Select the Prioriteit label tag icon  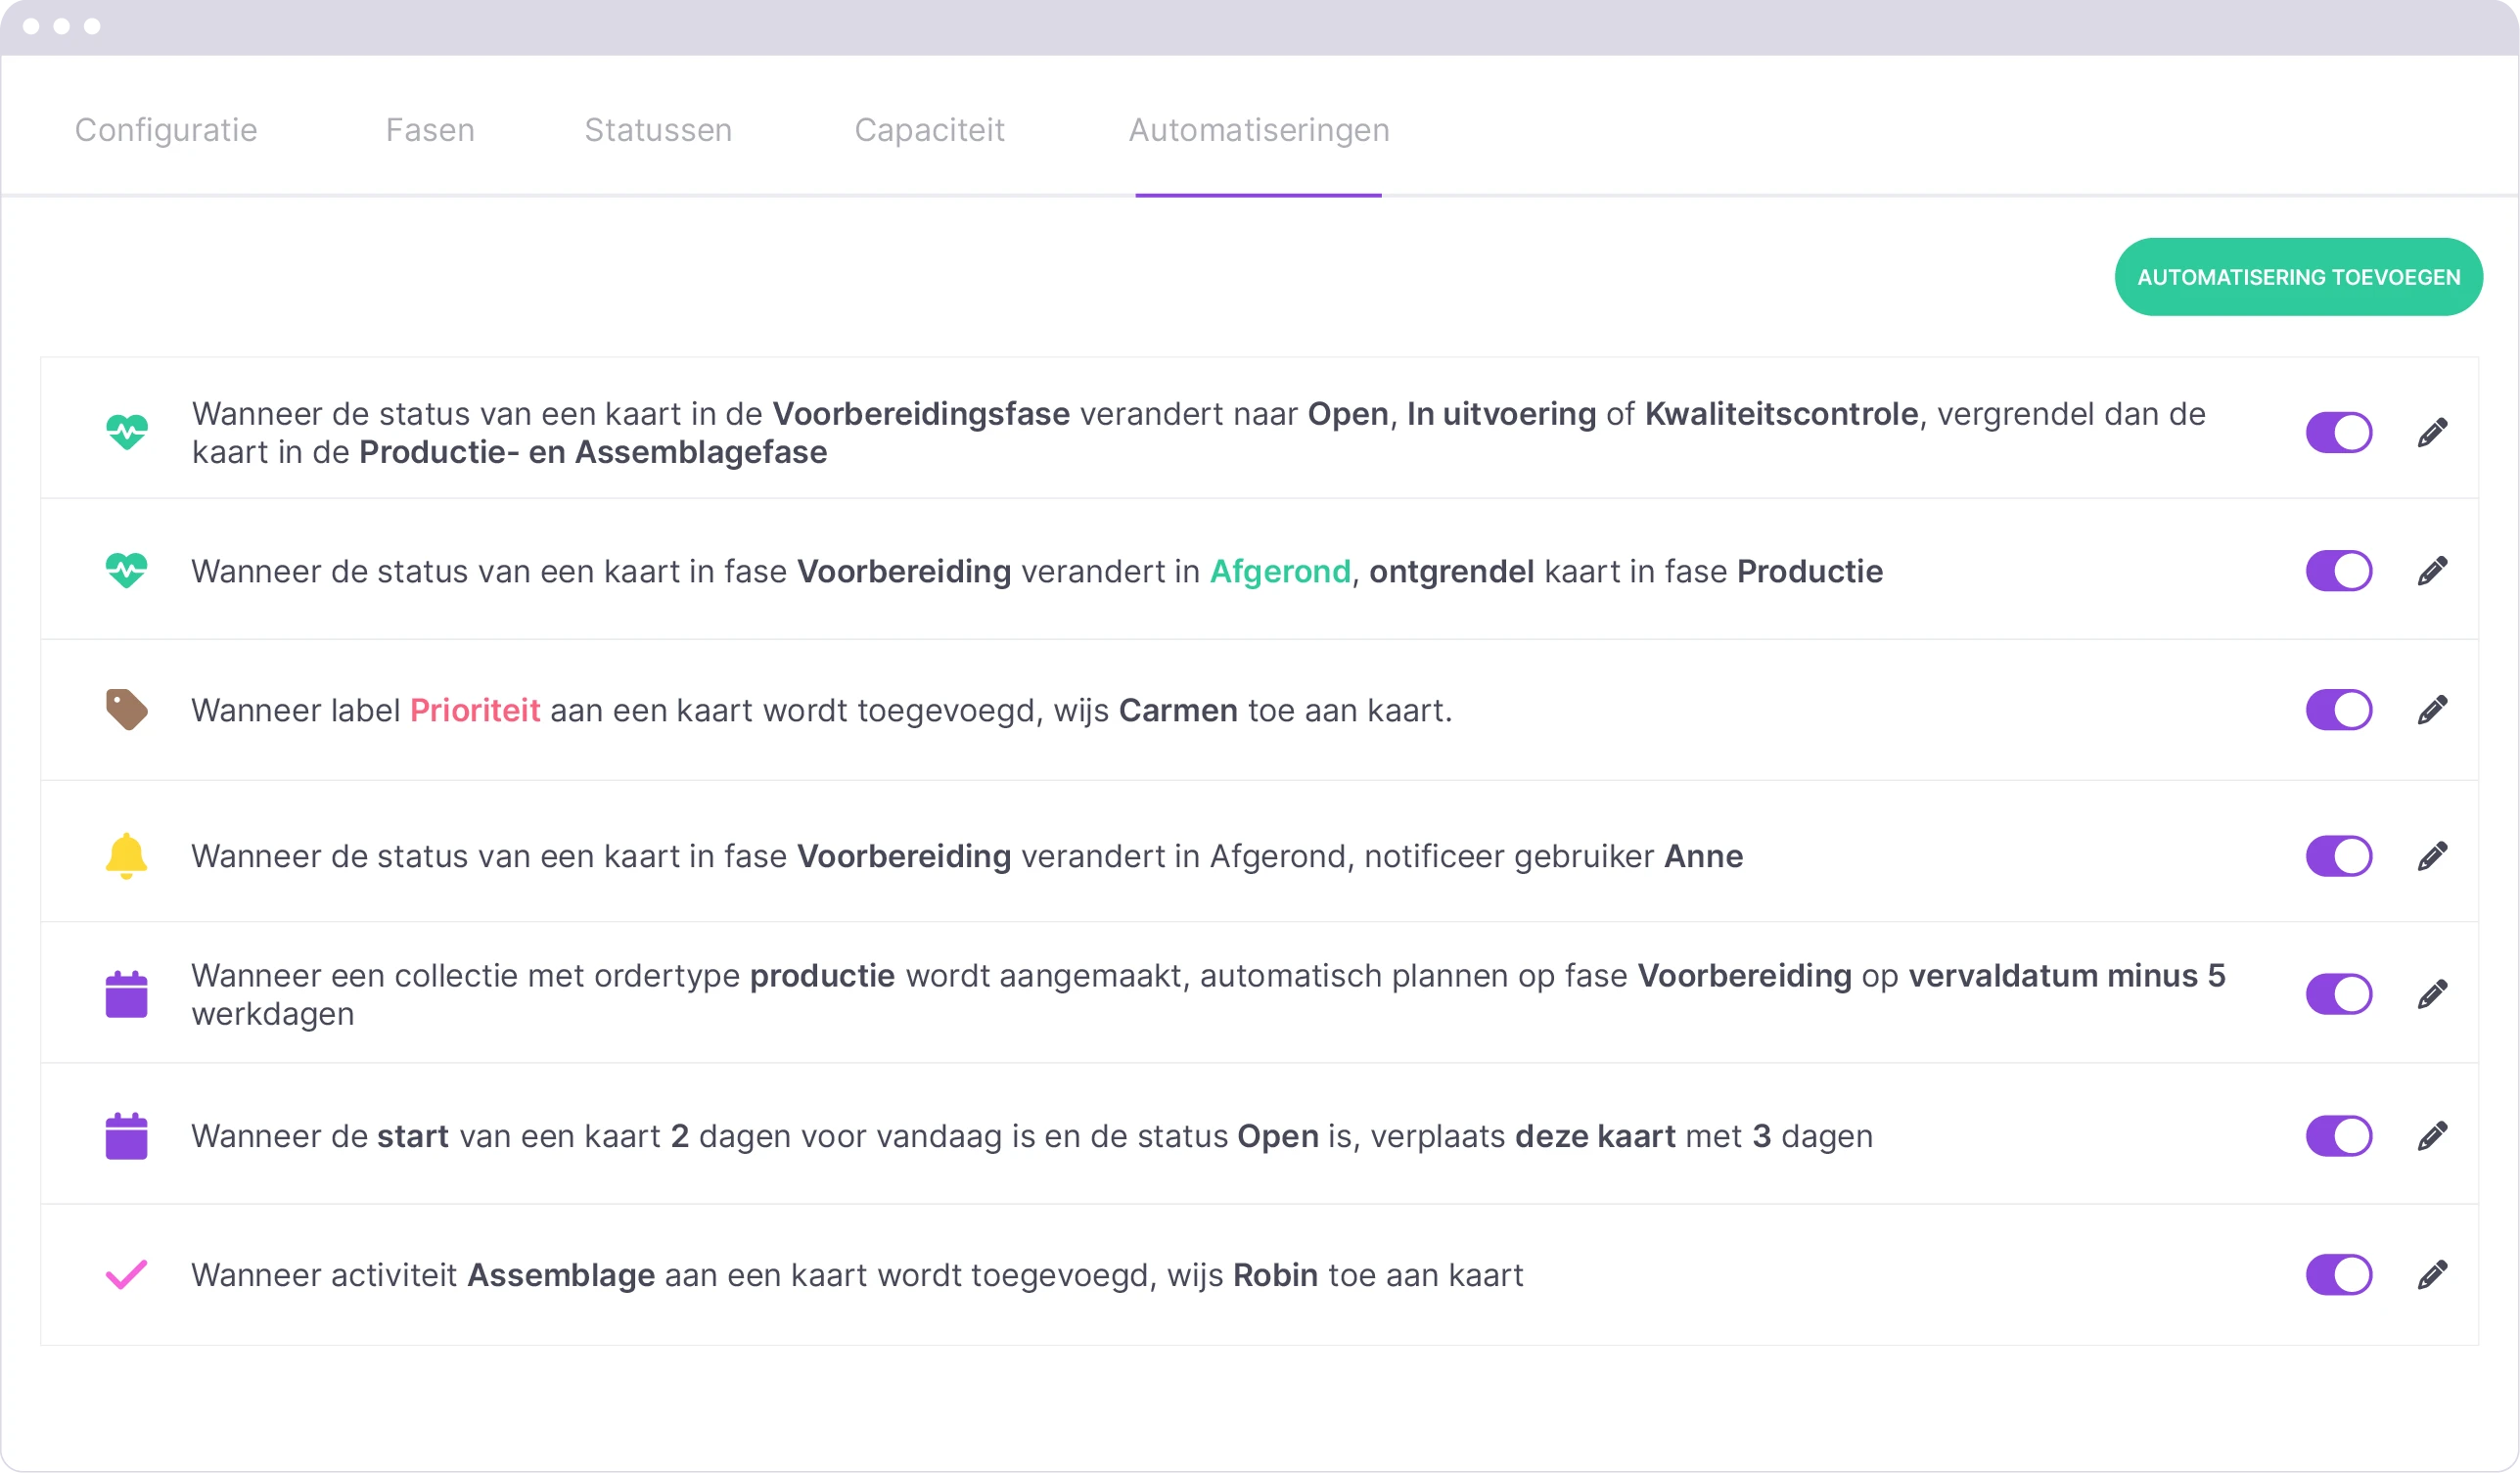(127, 709)
